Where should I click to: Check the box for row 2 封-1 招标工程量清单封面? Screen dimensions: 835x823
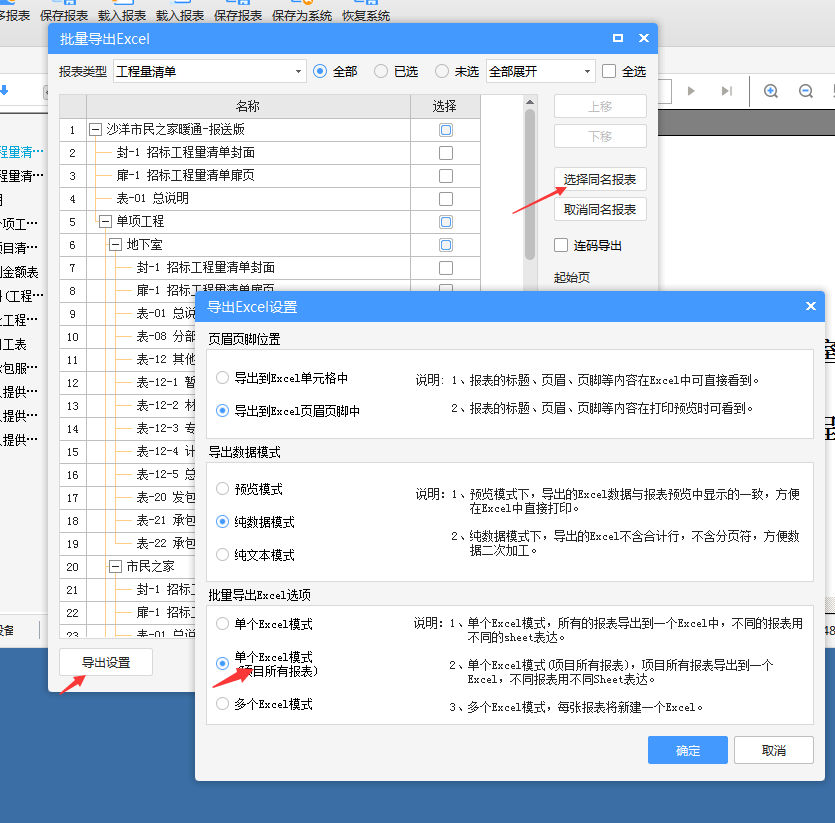446,153
